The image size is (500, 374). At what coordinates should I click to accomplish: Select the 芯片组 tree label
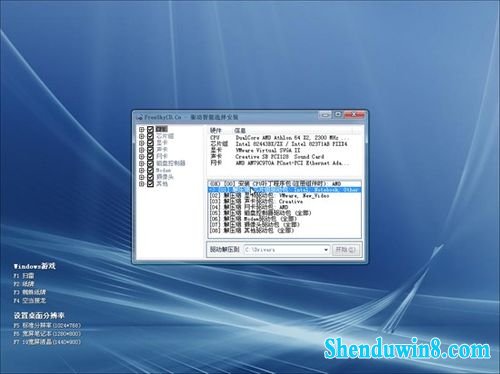(165, 136)
